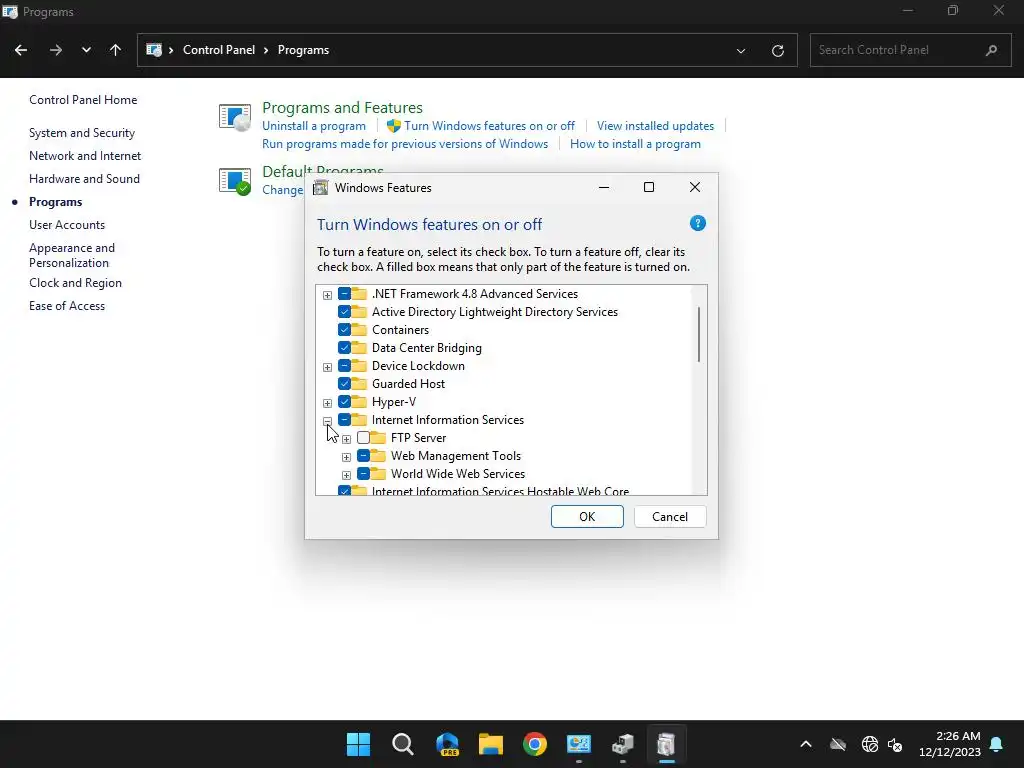The image size is (1024, 768).
Task: Click the Uninstall a program link
Action: coord(313,125)
